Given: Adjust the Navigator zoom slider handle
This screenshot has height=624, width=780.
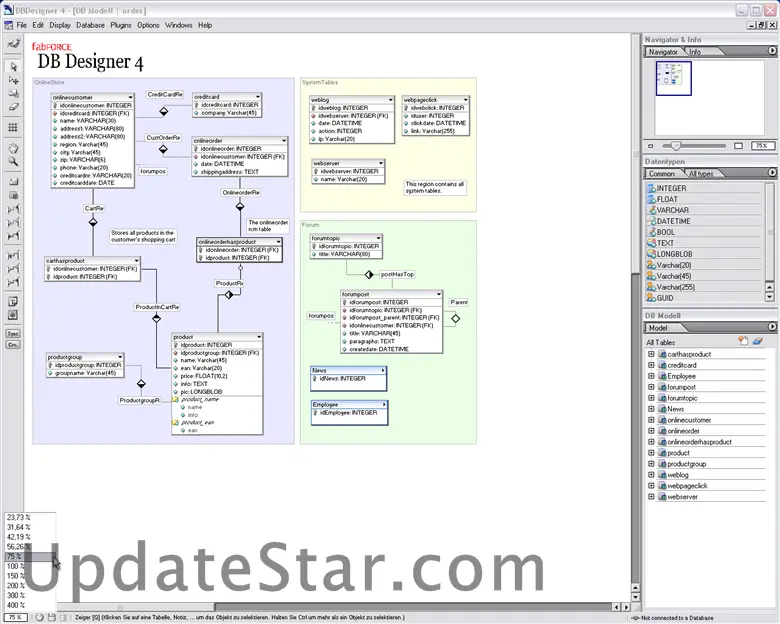Looking at the screenshot, I should tap(675, 145).
